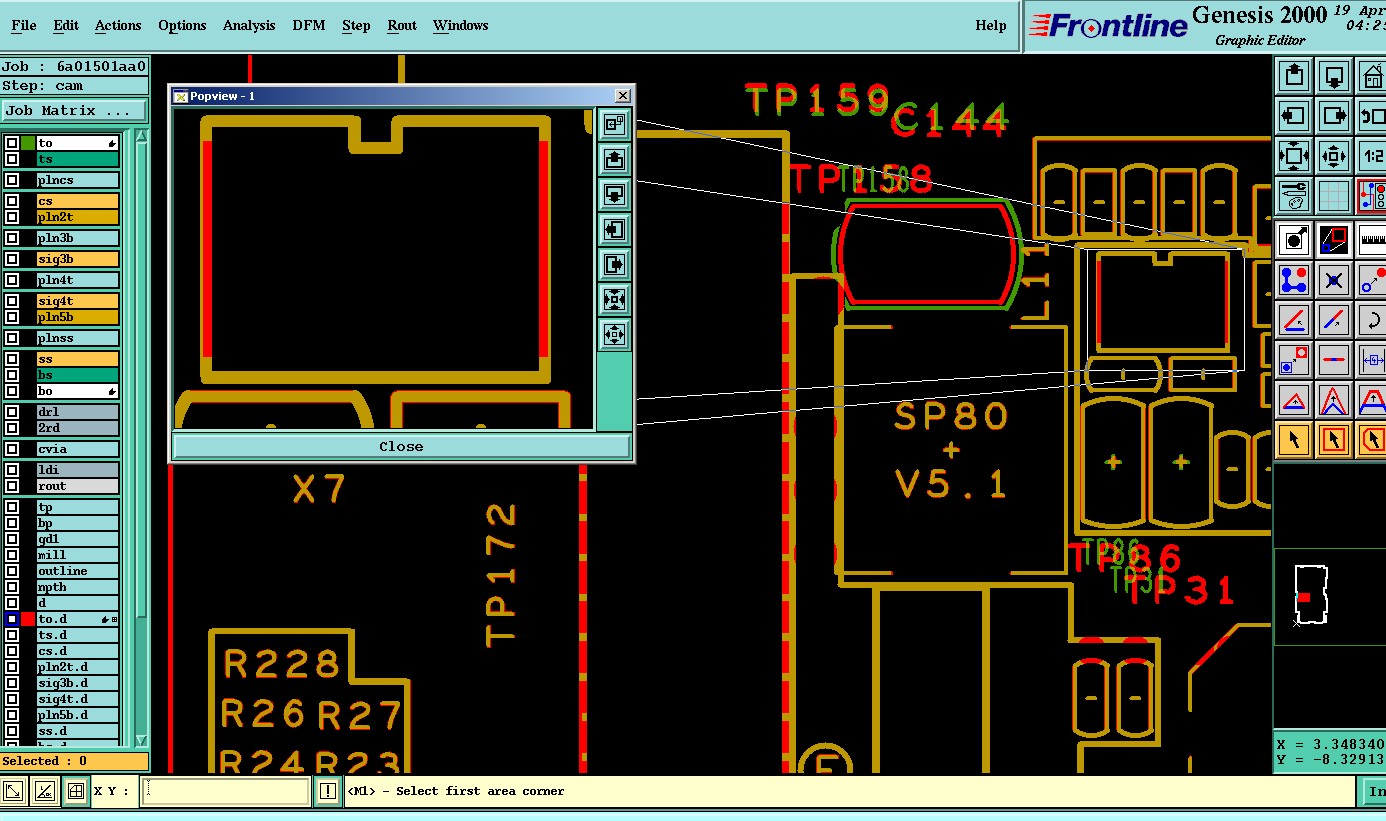
Task: Select the sig4t layer name
Action: (78, 301)
